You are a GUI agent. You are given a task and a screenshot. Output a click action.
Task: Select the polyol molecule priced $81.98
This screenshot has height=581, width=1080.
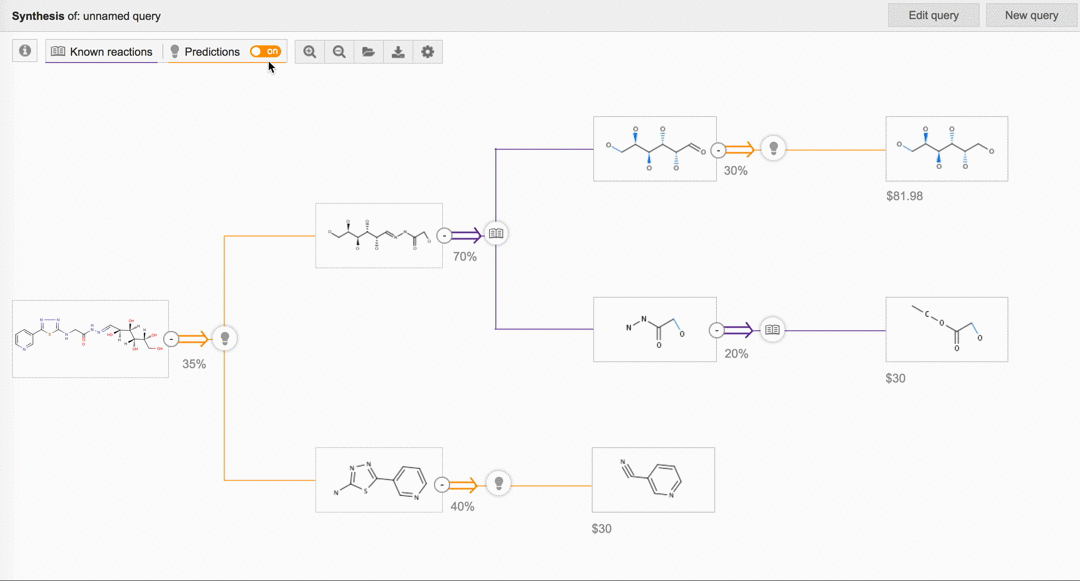[x=947, y=149]
